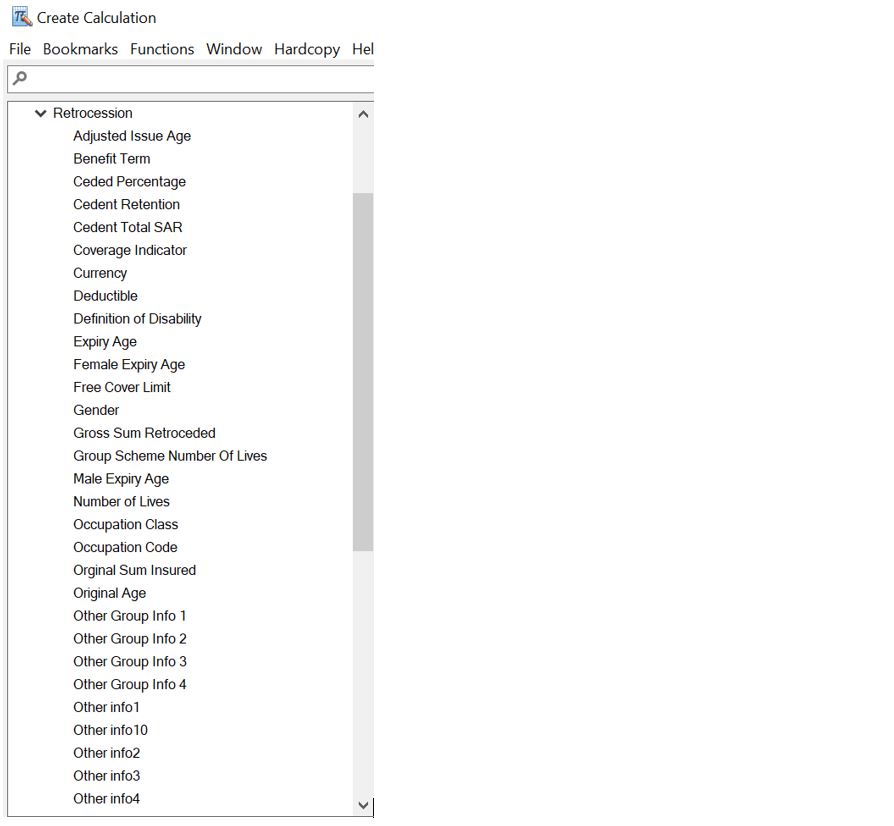Open the Window menu

click(x=234, y=49)
